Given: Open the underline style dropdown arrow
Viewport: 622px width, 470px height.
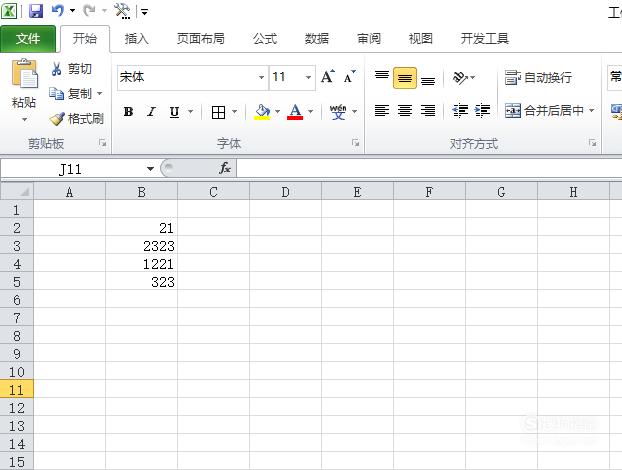Looking at the screenshot, I should (x=190, y=112).
